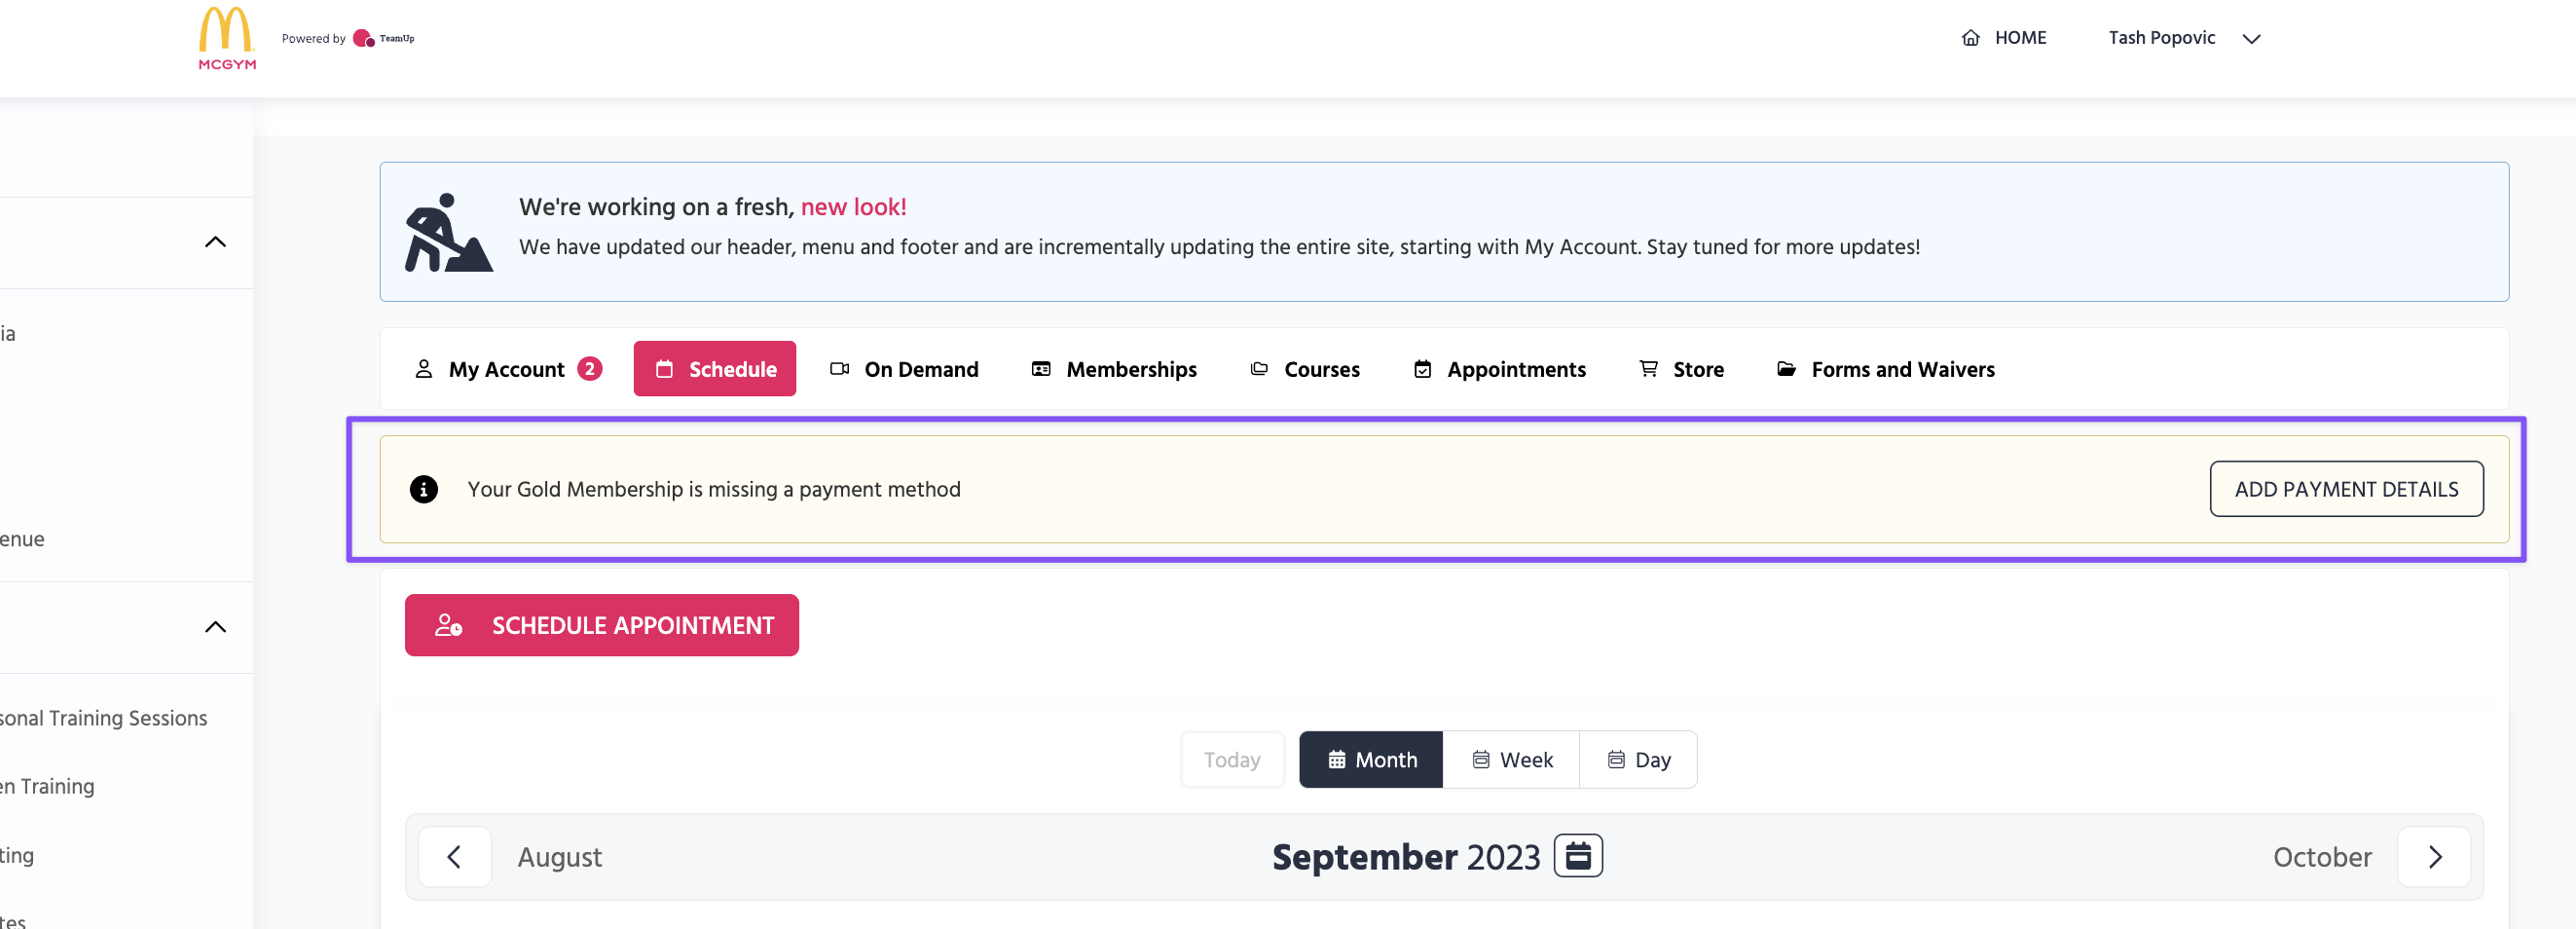This screenshot has height=929, width=2576.
Task: Open the Forms and Waivers tab
Action: 1885,369
